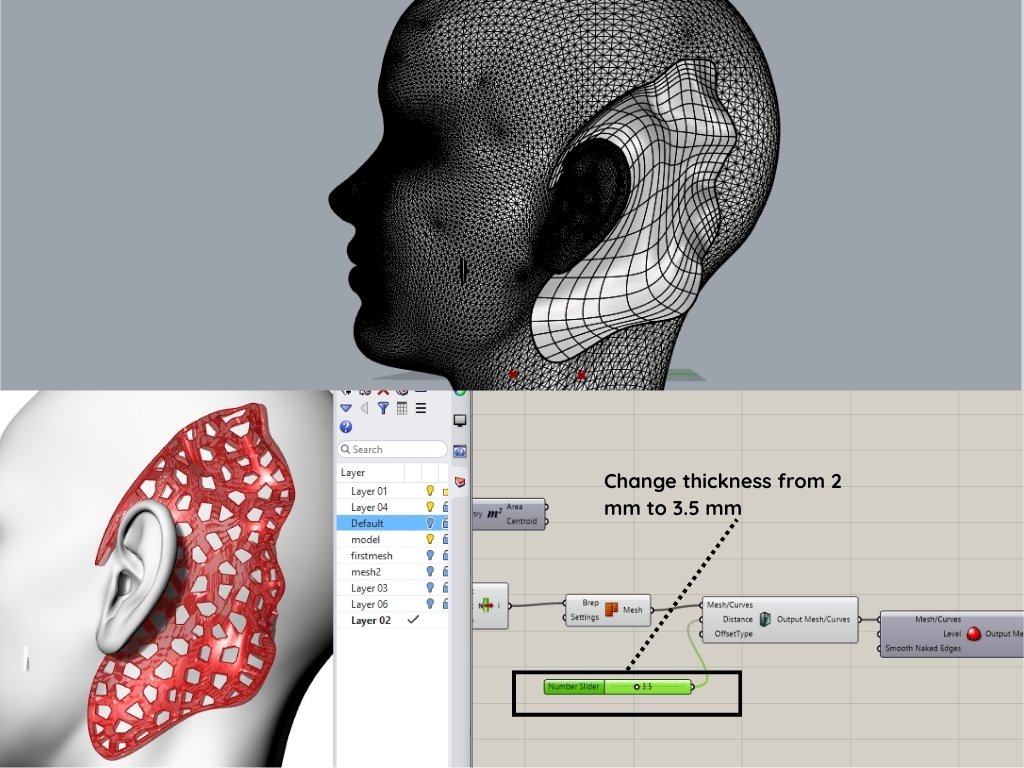Toggle lock icon for Layer 04
The width and height of the screenshot is (1024, 768).
tap(444, 507)
